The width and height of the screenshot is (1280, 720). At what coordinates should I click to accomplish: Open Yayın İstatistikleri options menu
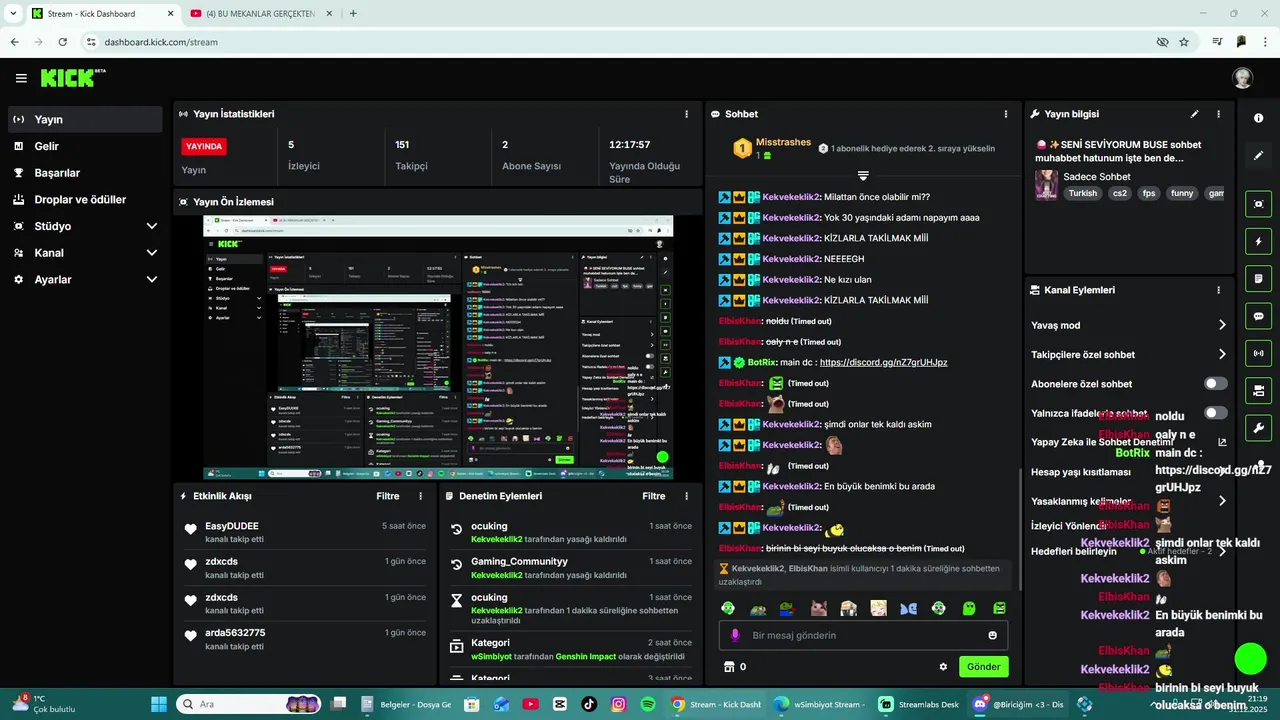(686, 114)
